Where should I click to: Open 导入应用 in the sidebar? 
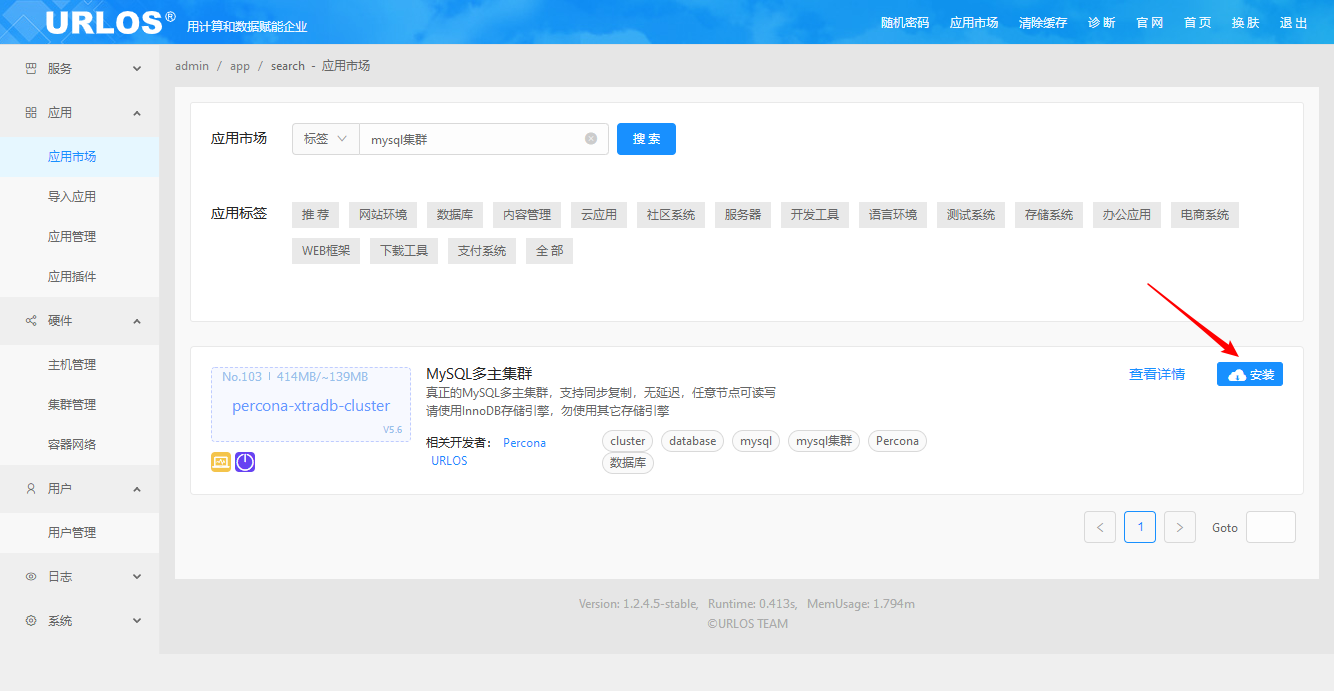[72, 197]
